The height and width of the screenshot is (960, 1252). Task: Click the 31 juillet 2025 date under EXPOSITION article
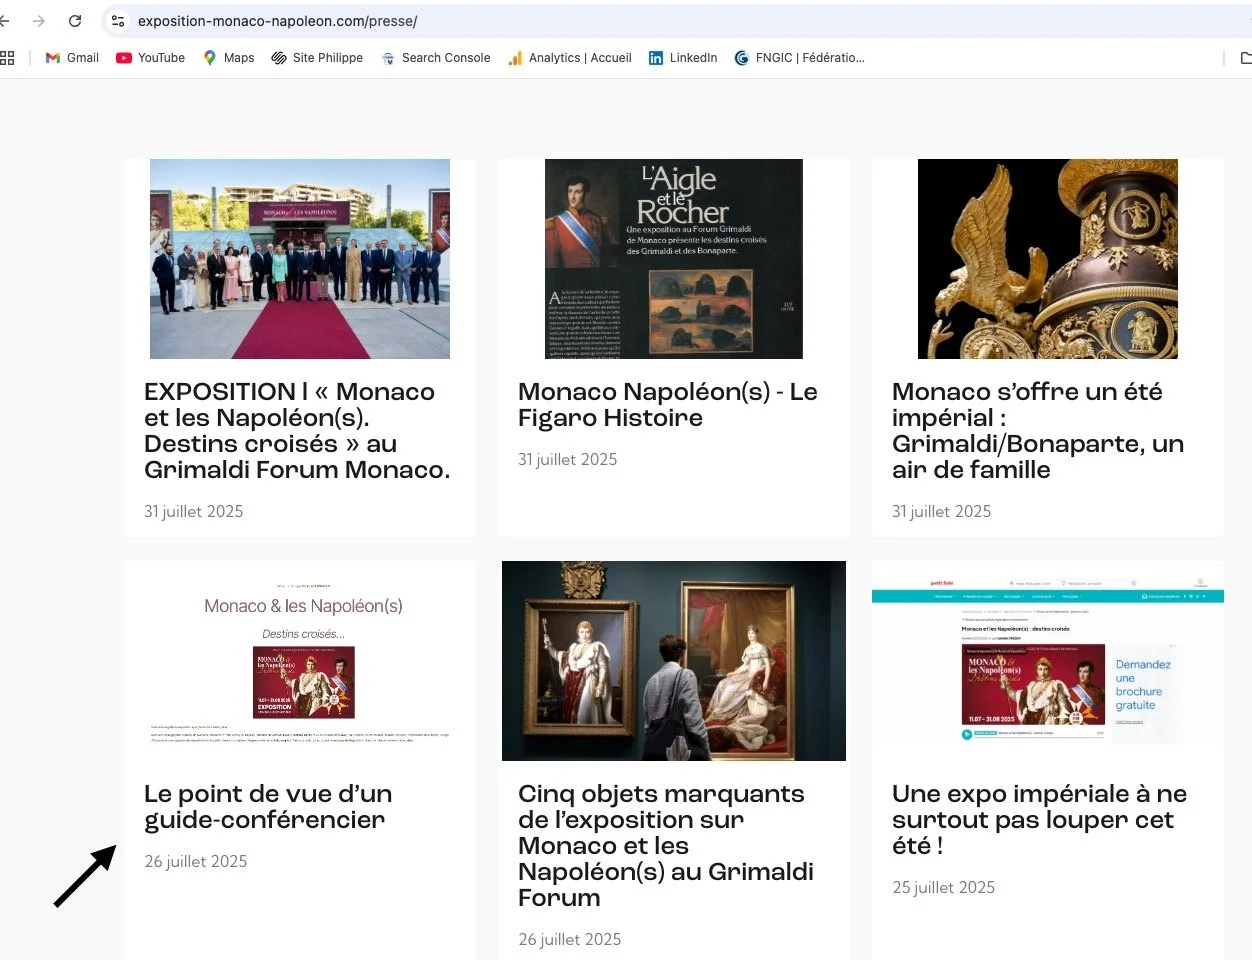[194, 511]
